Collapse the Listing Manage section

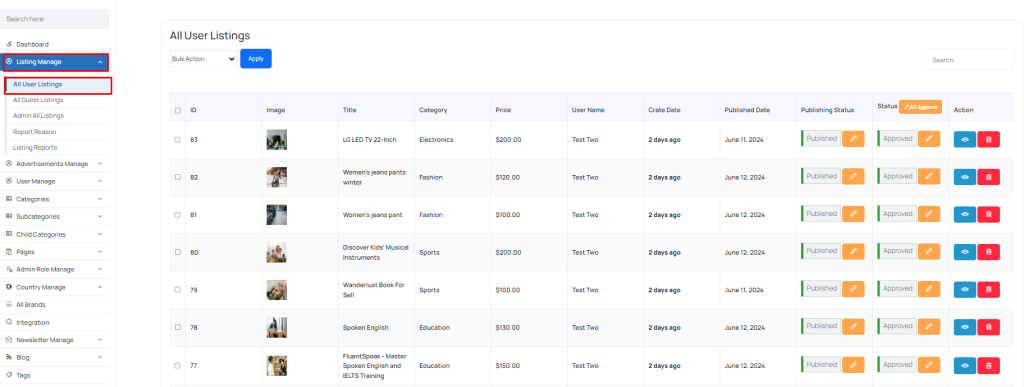point(56,62)
